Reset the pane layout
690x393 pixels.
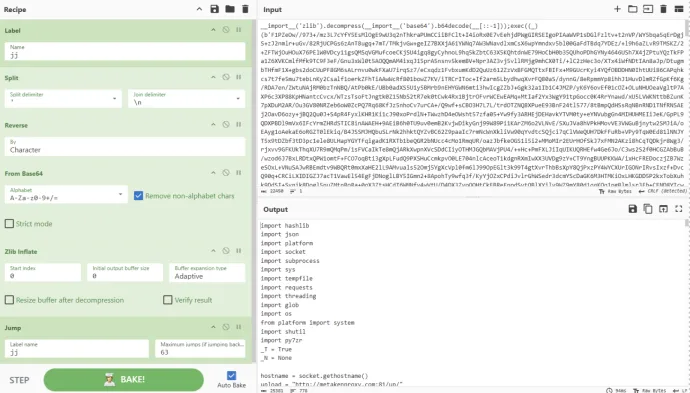(x=679, y=9)
